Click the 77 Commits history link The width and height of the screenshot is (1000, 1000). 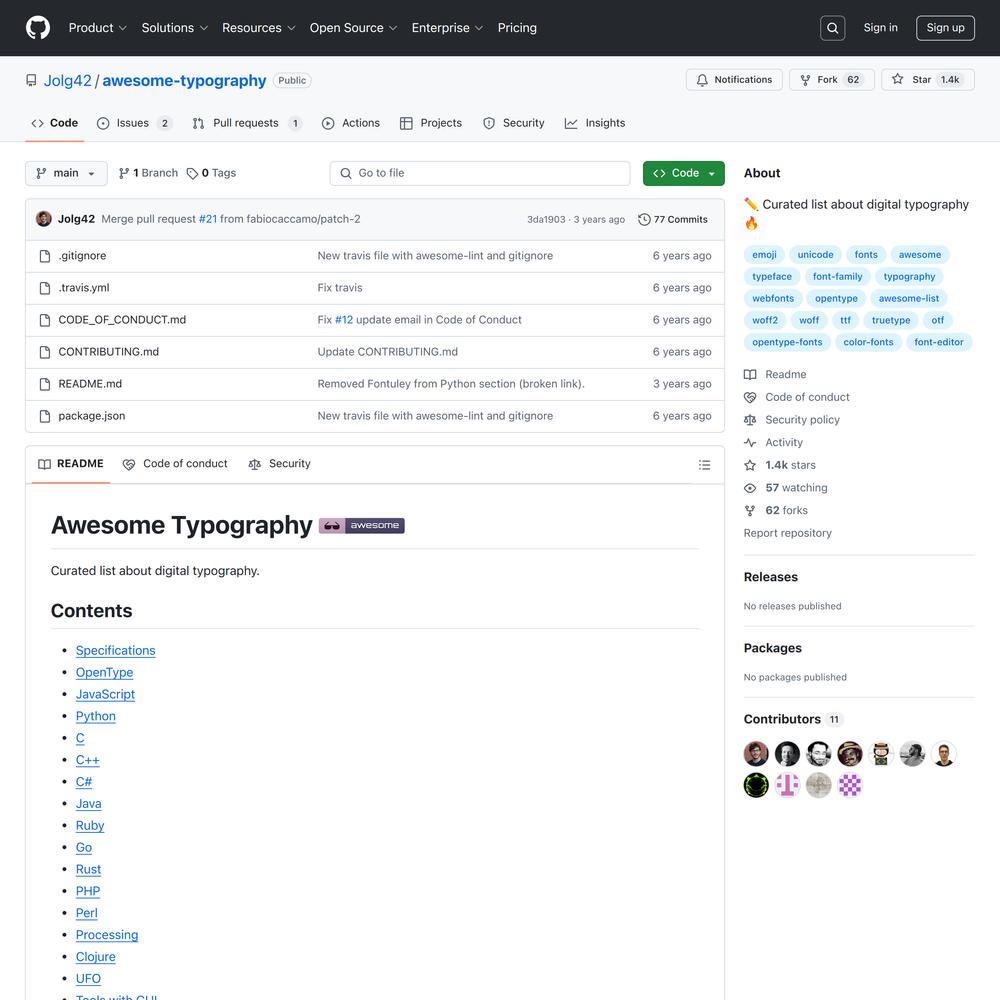(x=673, y=219)
